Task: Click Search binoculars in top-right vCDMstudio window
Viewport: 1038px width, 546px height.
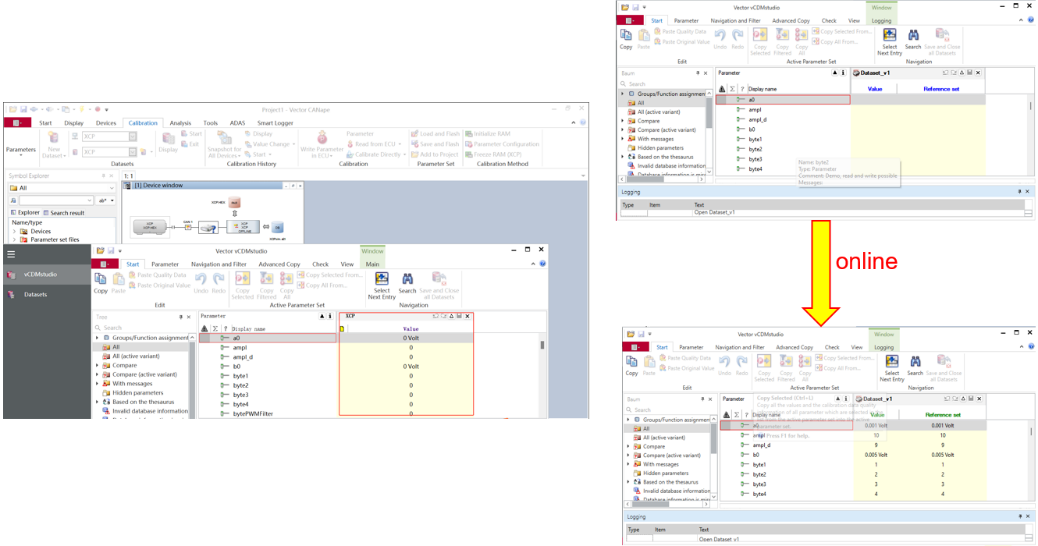Action: pyautogui.click(x=913, y=35)
